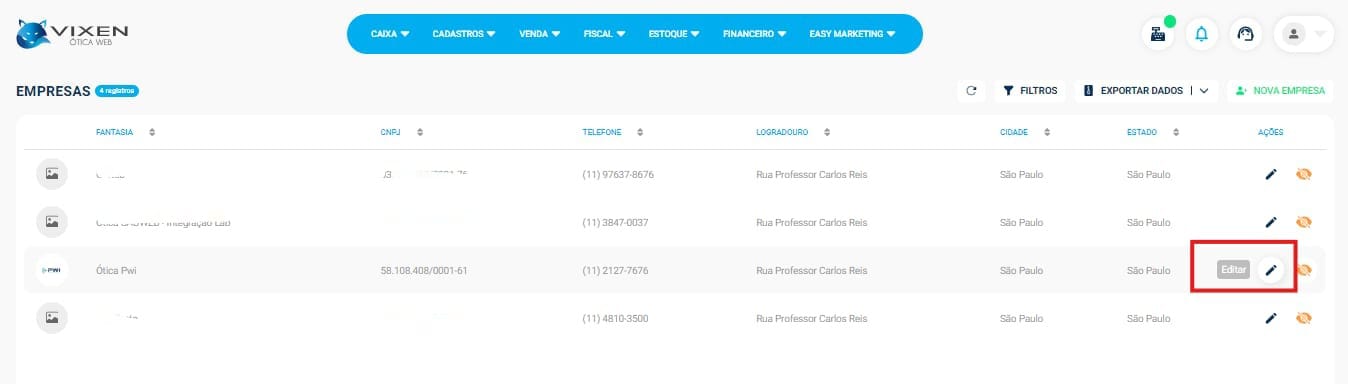This screenshot has width=1348, height=384.
Task: Click the refresh list icon
Action: (971, 90)
